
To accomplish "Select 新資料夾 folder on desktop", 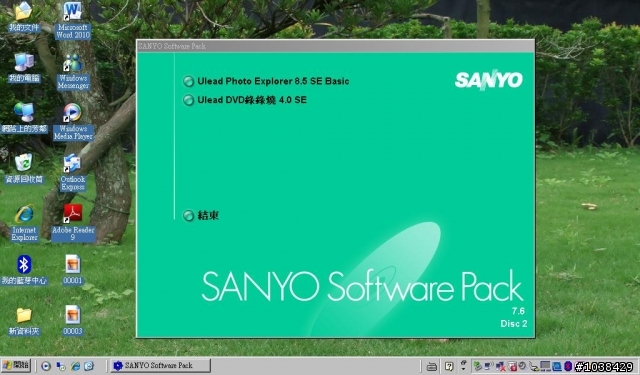I will [x=24, y=322].
